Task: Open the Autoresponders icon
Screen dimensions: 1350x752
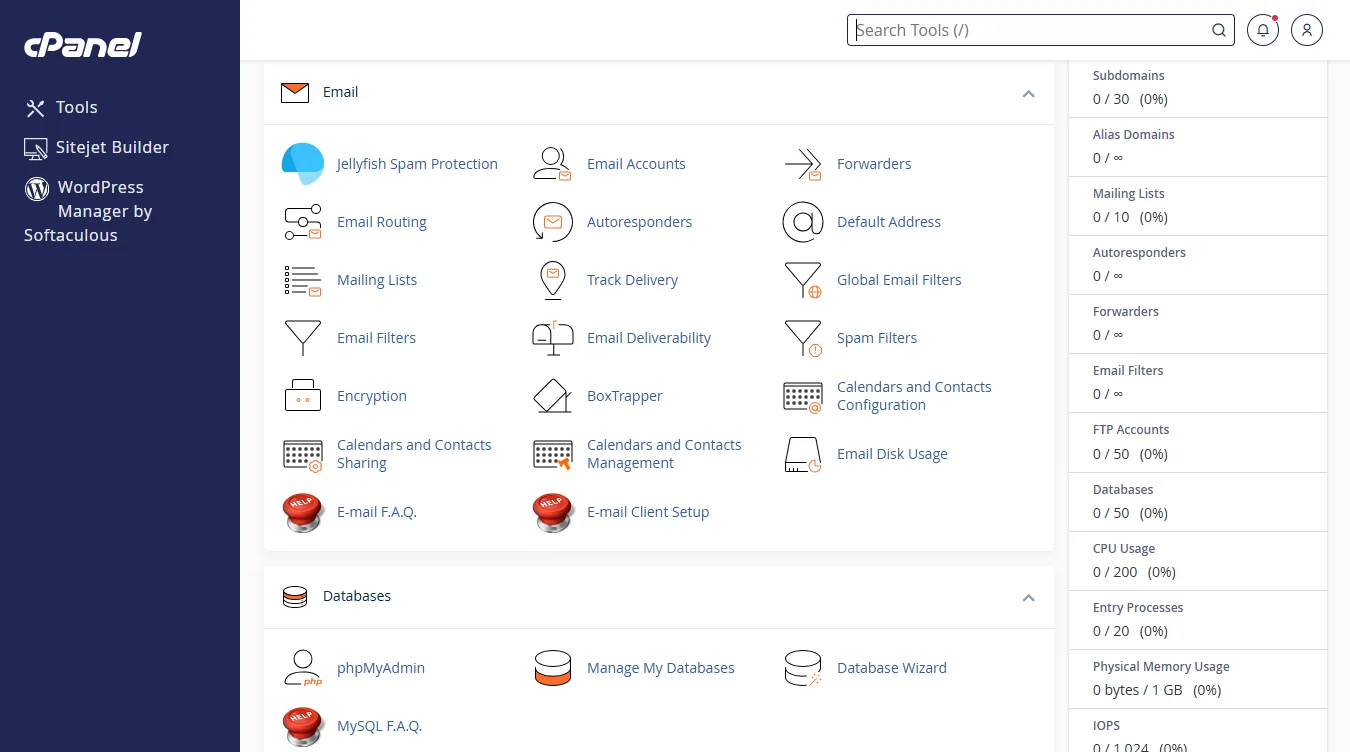Action: pyautogui.click(x=552, y=222)
